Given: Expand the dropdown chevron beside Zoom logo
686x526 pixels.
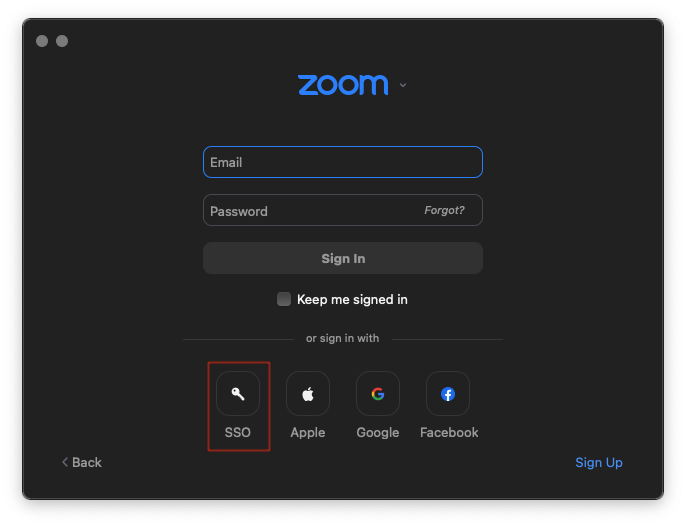Looking at the screenshot, I should point(403,85).
